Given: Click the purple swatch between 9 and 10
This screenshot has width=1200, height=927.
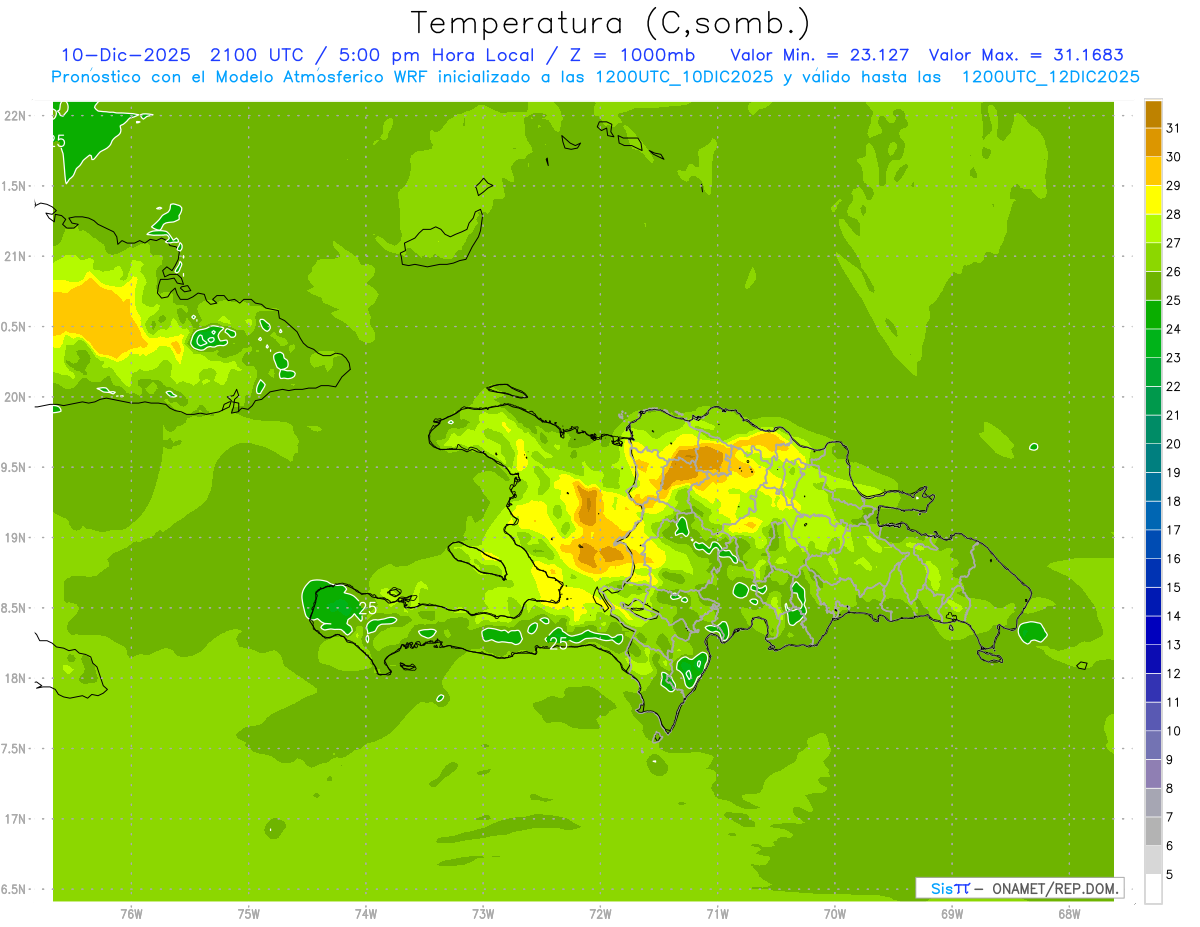Looking at the screenshot, I should pos(1153,745).
